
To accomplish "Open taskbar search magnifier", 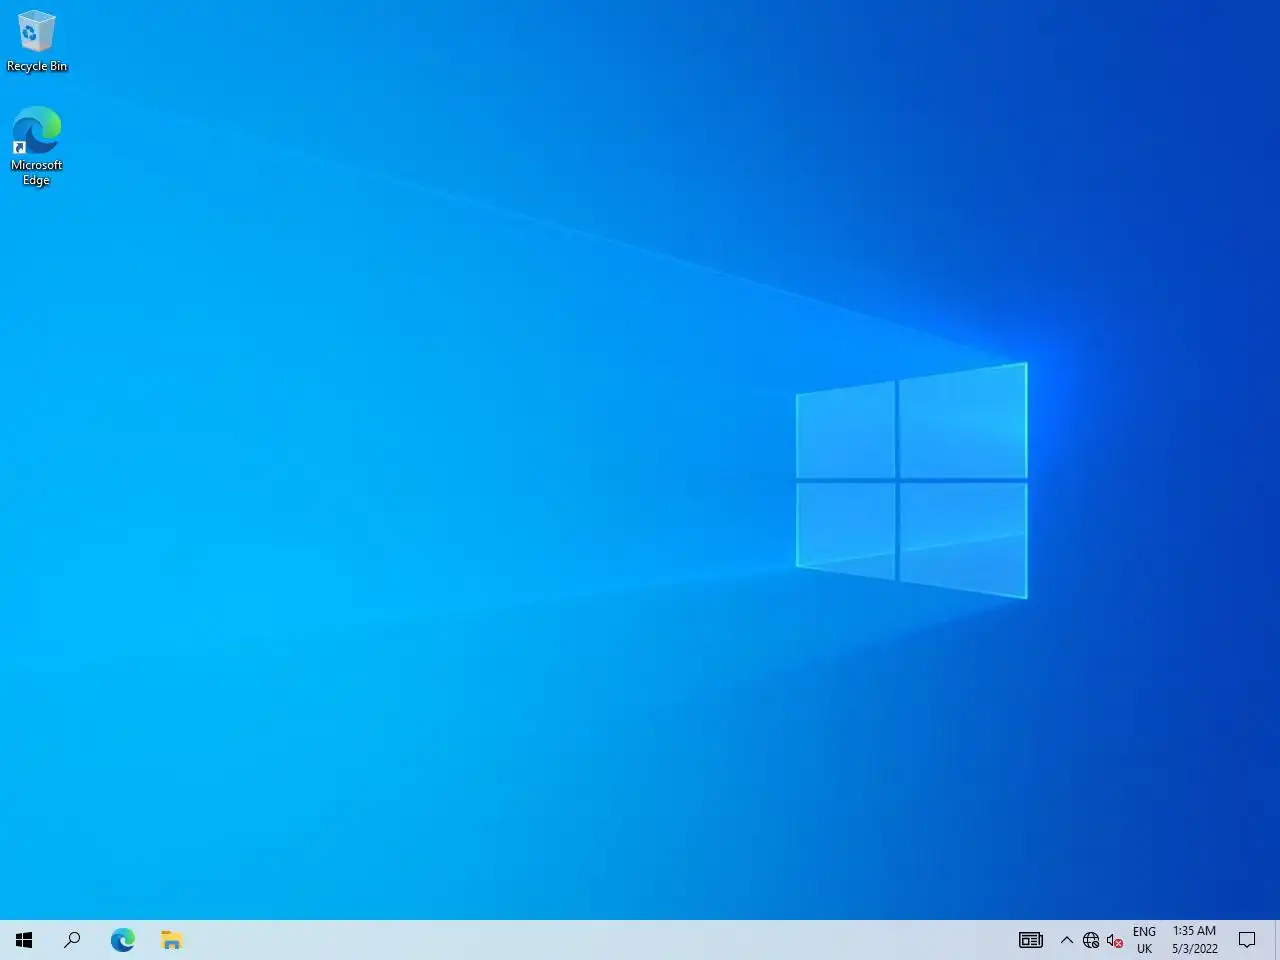I will tap(72, 940).
